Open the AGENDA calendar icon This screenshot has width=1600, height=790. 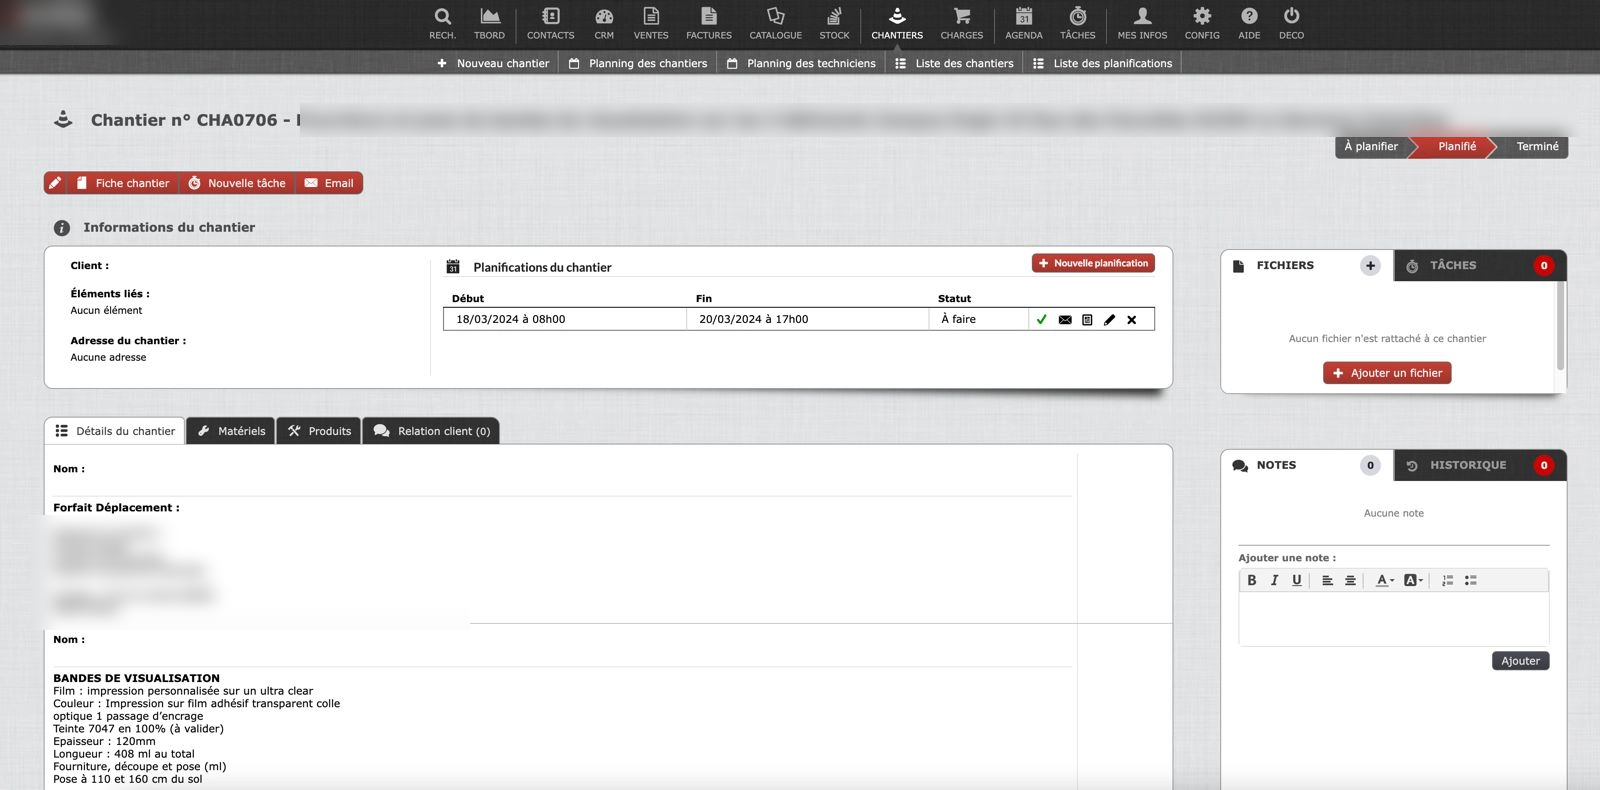click(x=1024, y=24)
